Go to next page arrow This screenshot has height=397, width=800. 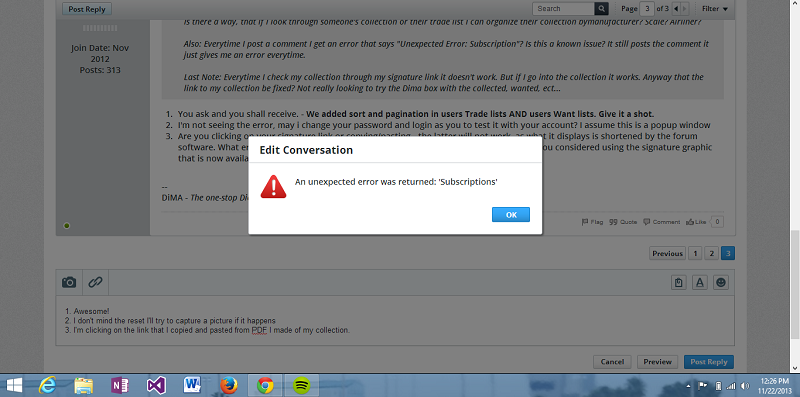coord(685,9)
